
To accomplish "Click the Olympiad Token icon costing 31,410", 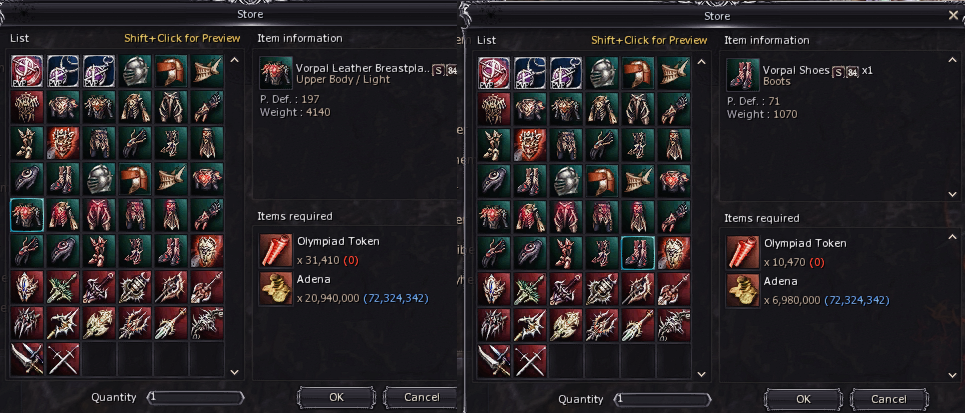I will coord(276,251).
